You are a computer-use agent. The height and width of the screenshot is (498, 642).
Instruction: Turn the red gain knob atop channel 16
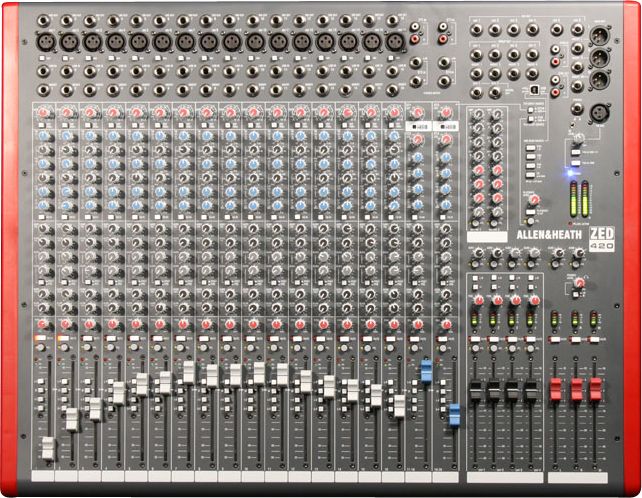tap(394, 112)
